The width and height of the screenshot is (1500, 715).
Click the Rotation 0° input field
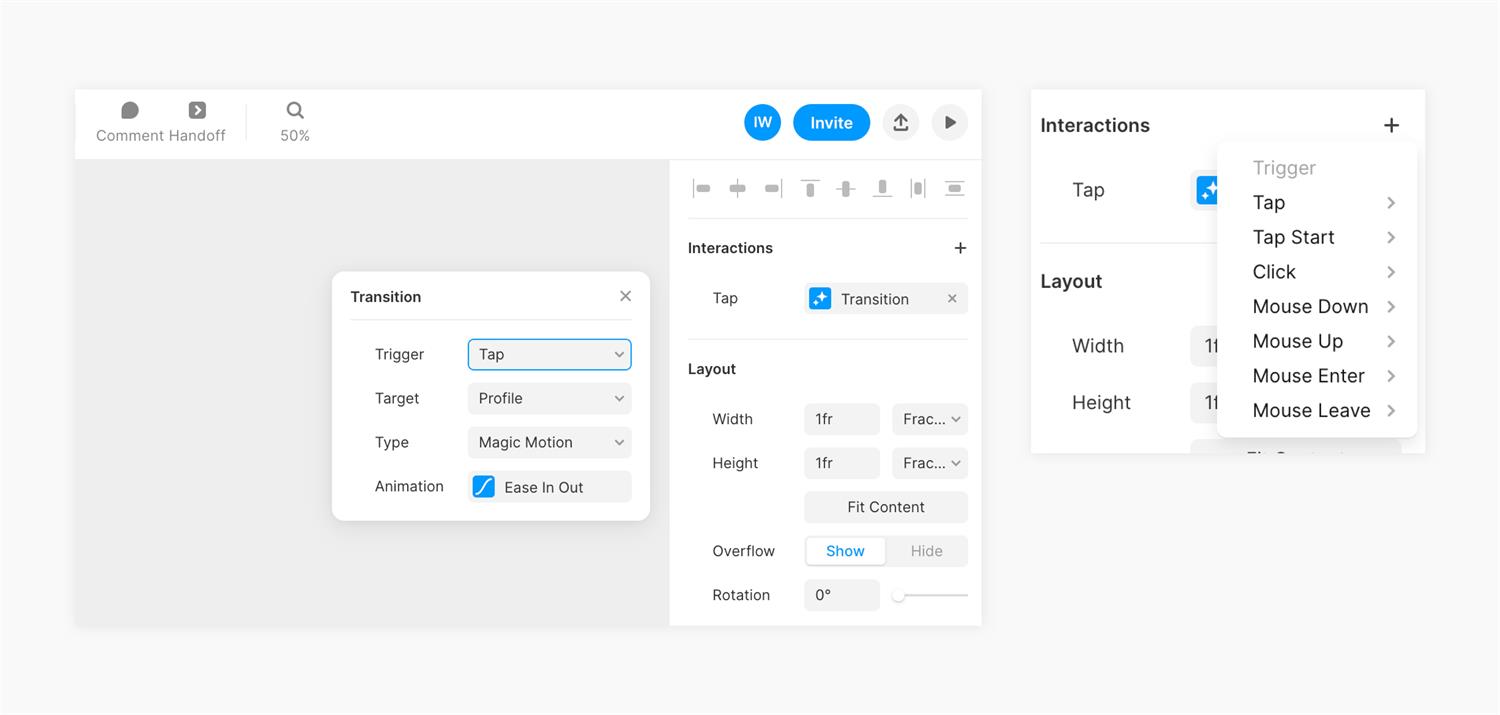coord(842,595)
